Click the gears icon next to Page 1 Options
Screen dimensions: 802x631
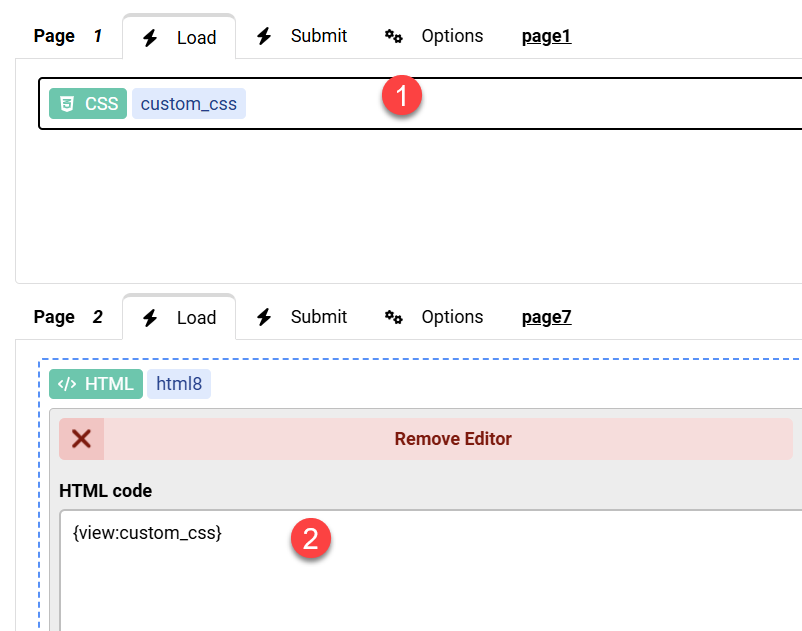pyautogui.click(x=394, y=36)
